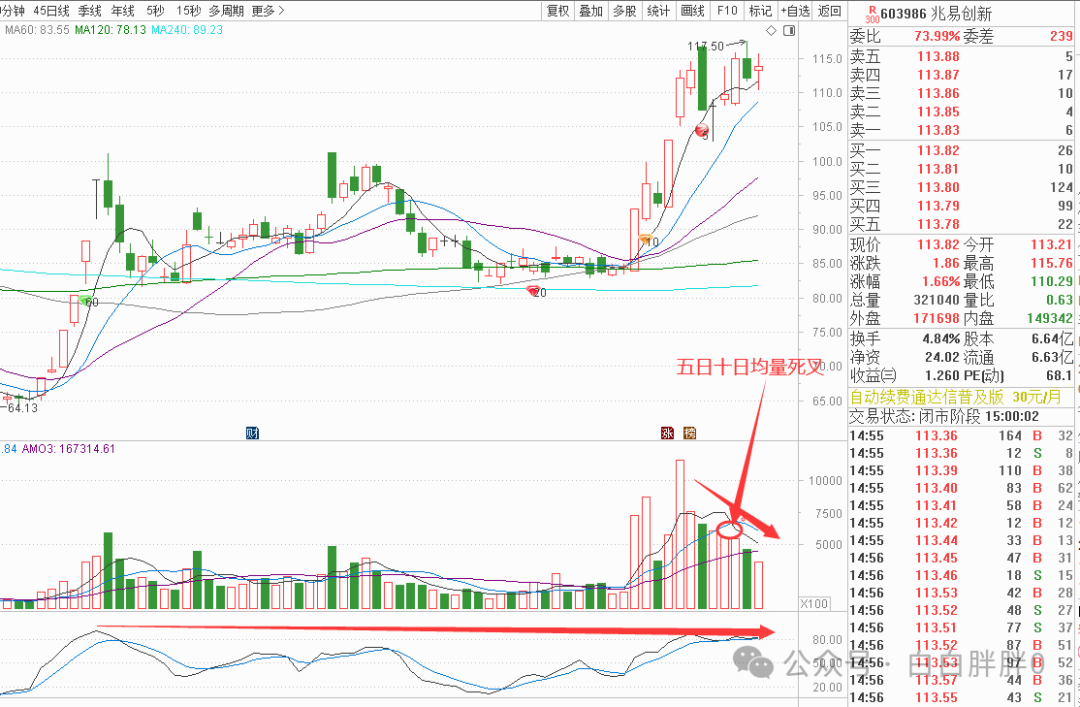
Task: Click the 画线 drawing tools button
Action: [692, 10]
